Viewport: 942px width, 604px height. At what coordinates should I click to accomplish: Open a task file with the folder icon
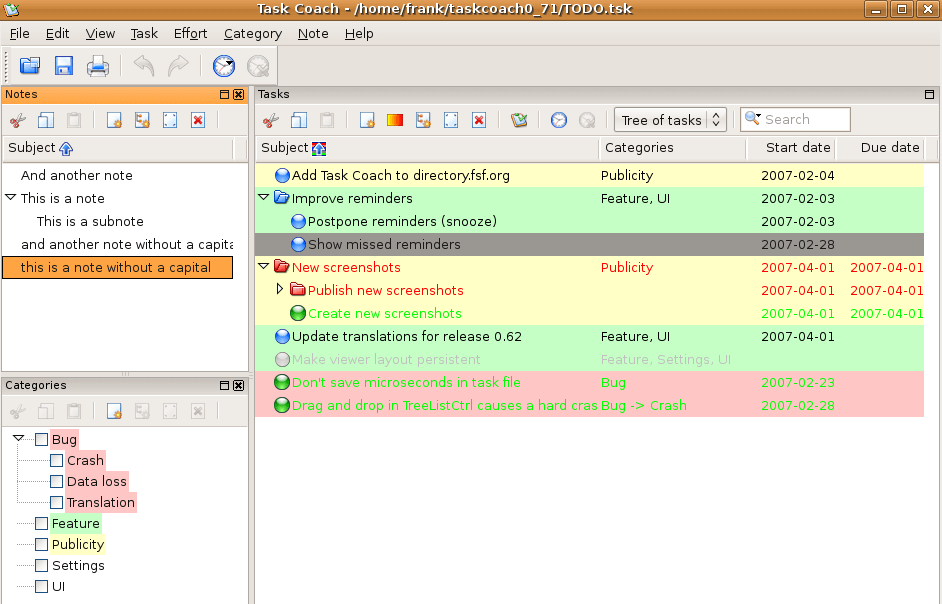point(29,66)
